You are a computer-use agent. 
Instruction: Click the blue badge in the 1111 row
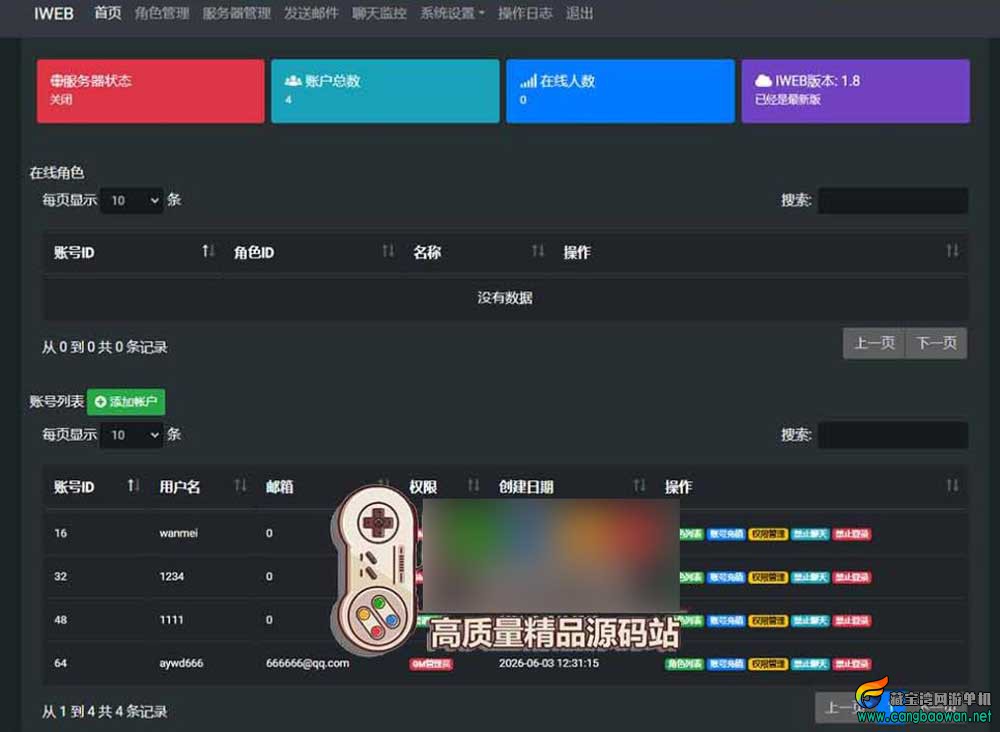coord(726,621)
